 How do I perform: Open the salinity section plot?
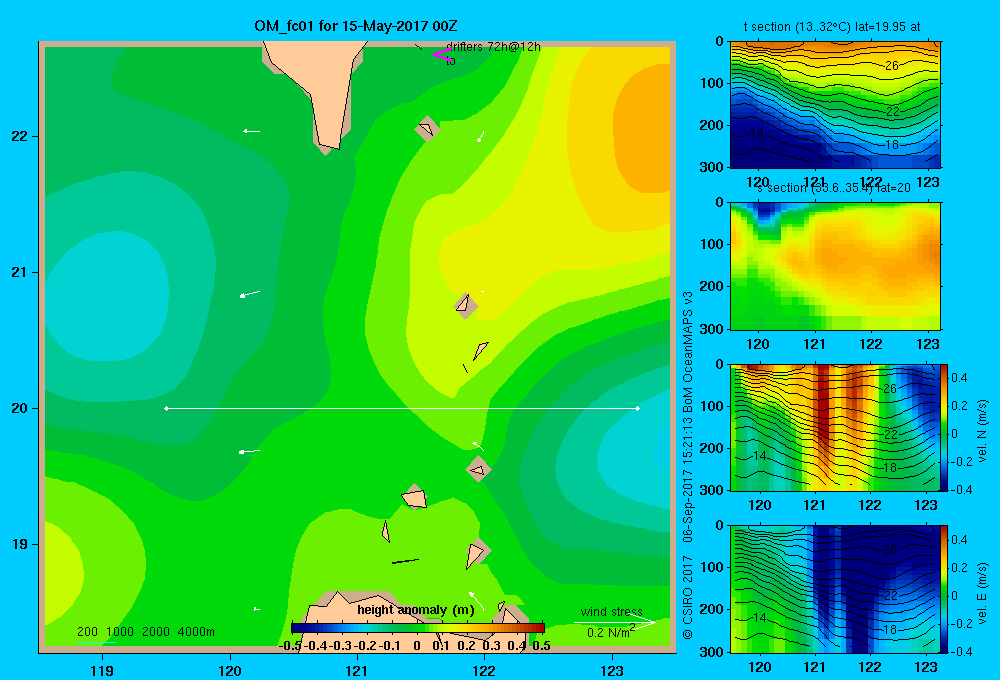[x=835, y=266]
